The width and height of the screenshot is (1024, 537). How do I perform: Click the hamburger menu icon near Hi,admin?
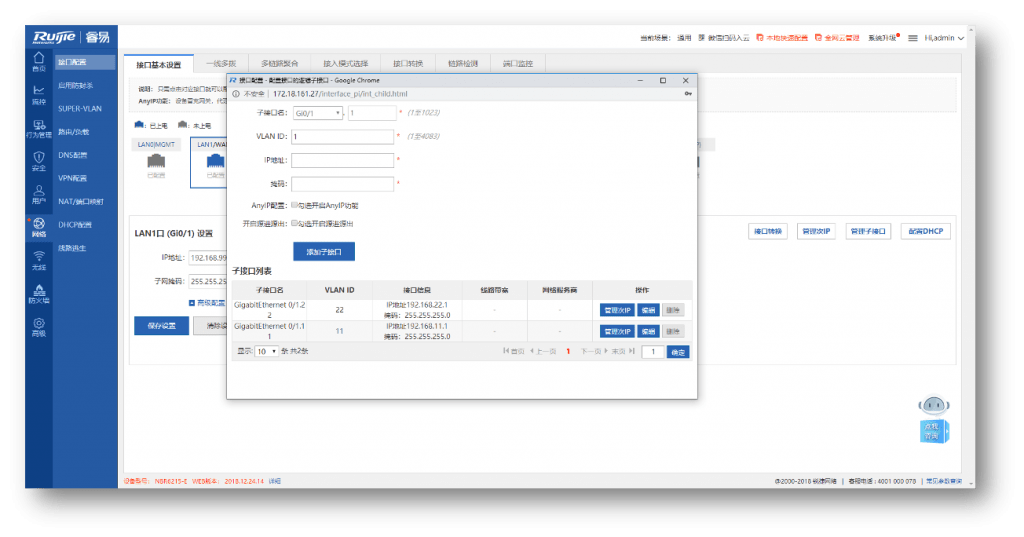click(912, 38)
